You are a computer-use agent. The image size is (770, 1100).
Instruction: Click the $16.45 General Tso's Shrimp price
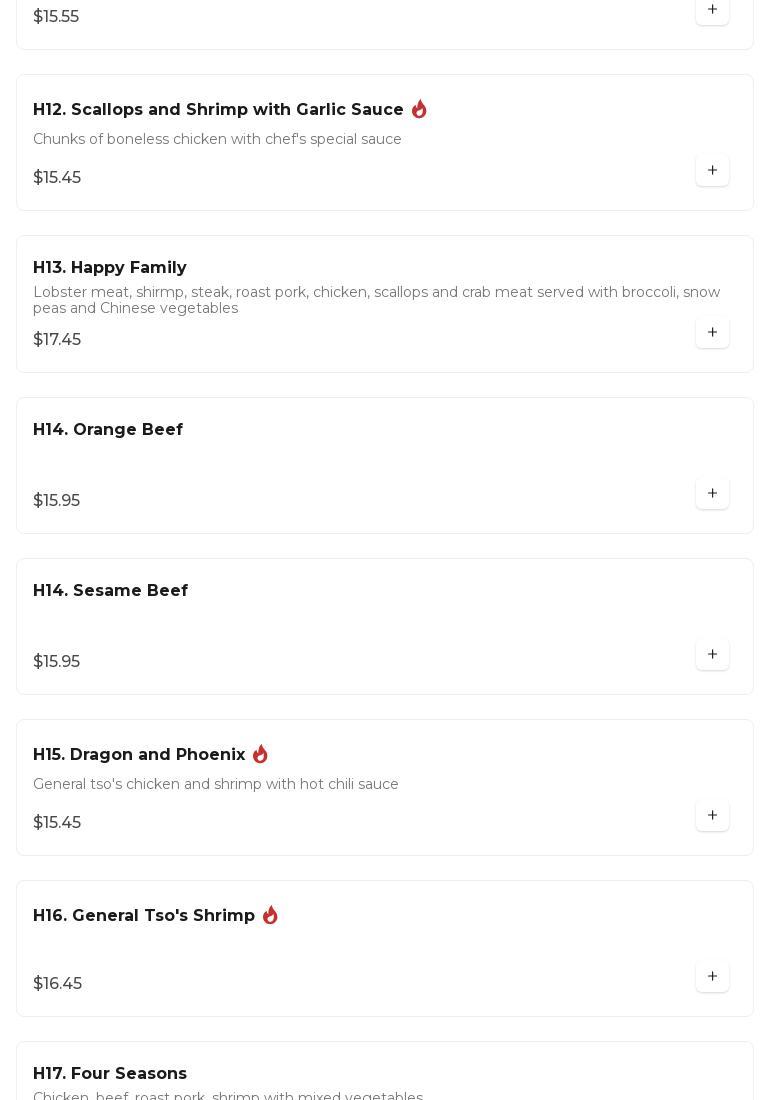coord(57,984)
